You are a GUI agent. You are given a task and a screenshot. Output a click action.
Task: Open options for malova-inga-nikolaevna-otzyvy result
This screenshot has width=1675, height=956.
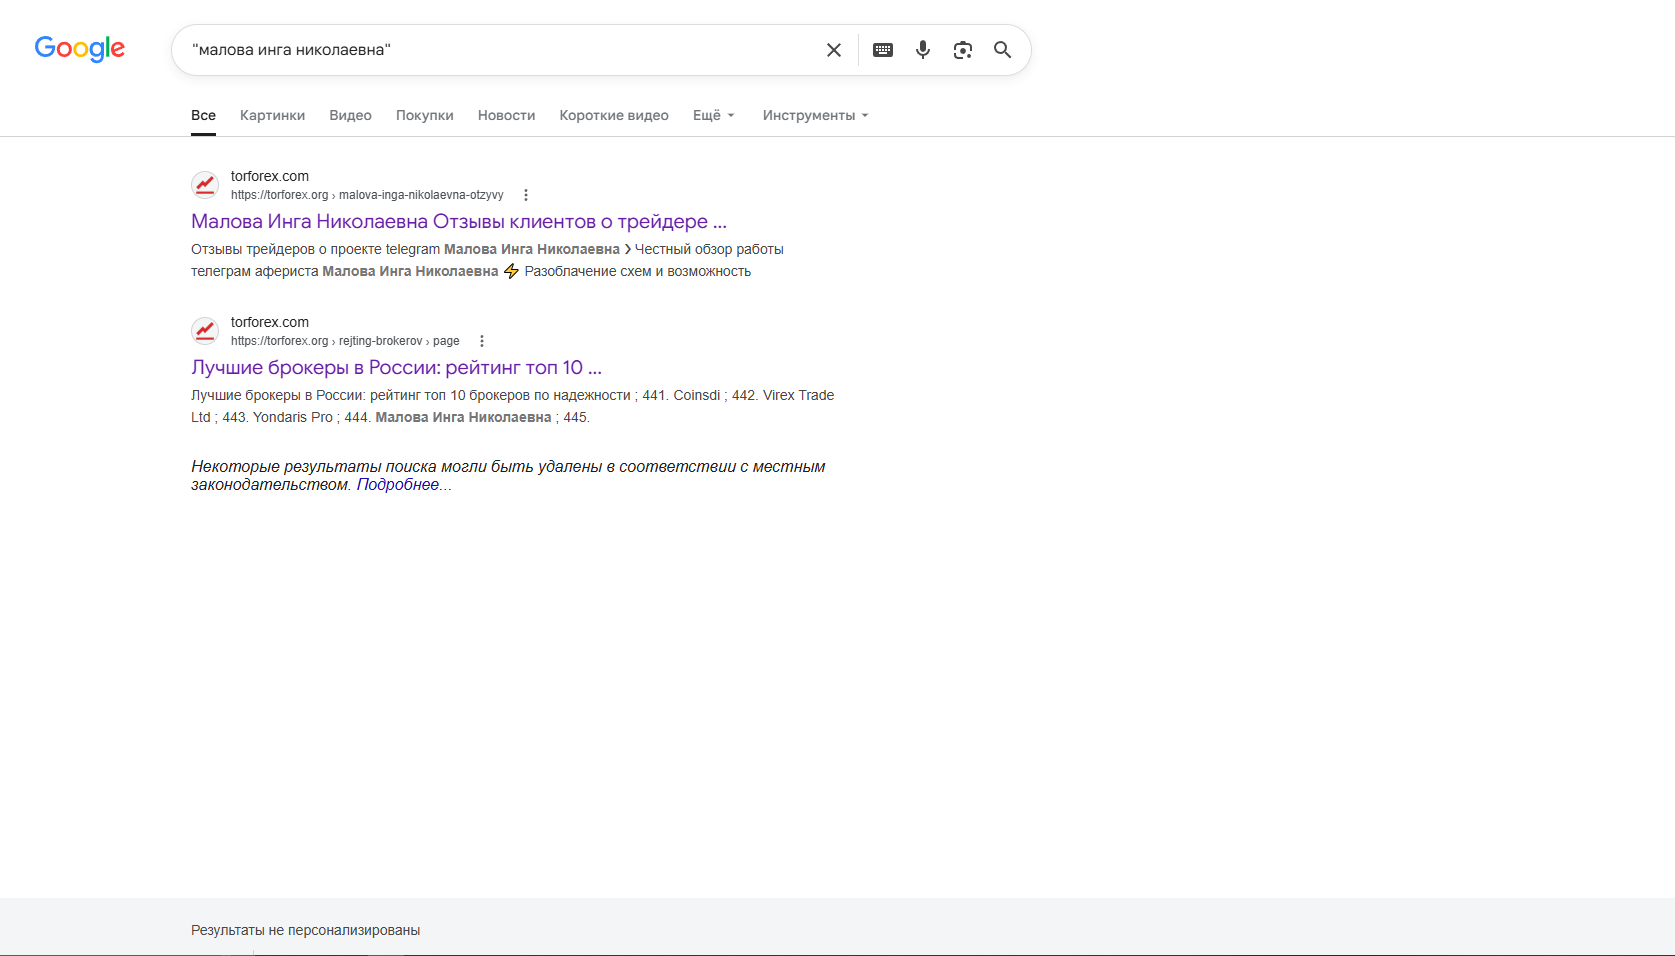coord(526,195)
